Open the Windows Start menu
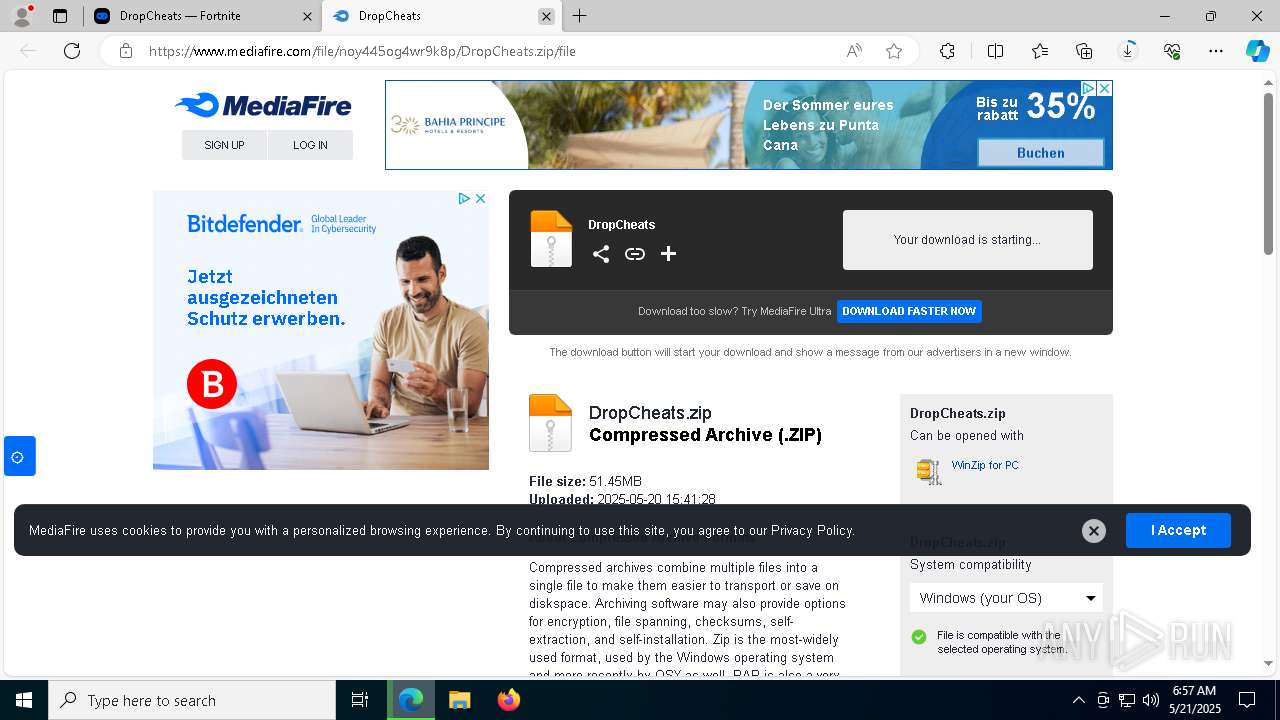The width and height of the screenshot is (1280, 720). tap(24, 700)
